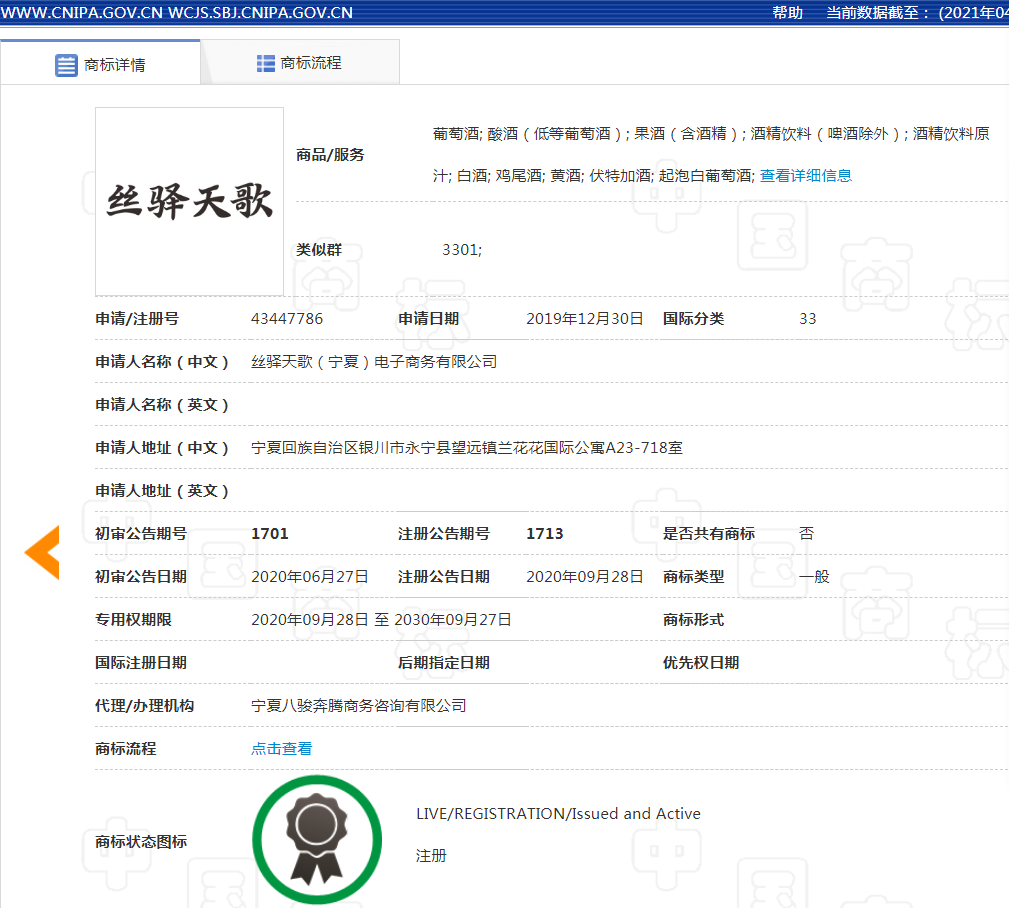Click the 商标详情 tab list icon
Viewport: 1009px width, 908px height.
click(66, 65)
